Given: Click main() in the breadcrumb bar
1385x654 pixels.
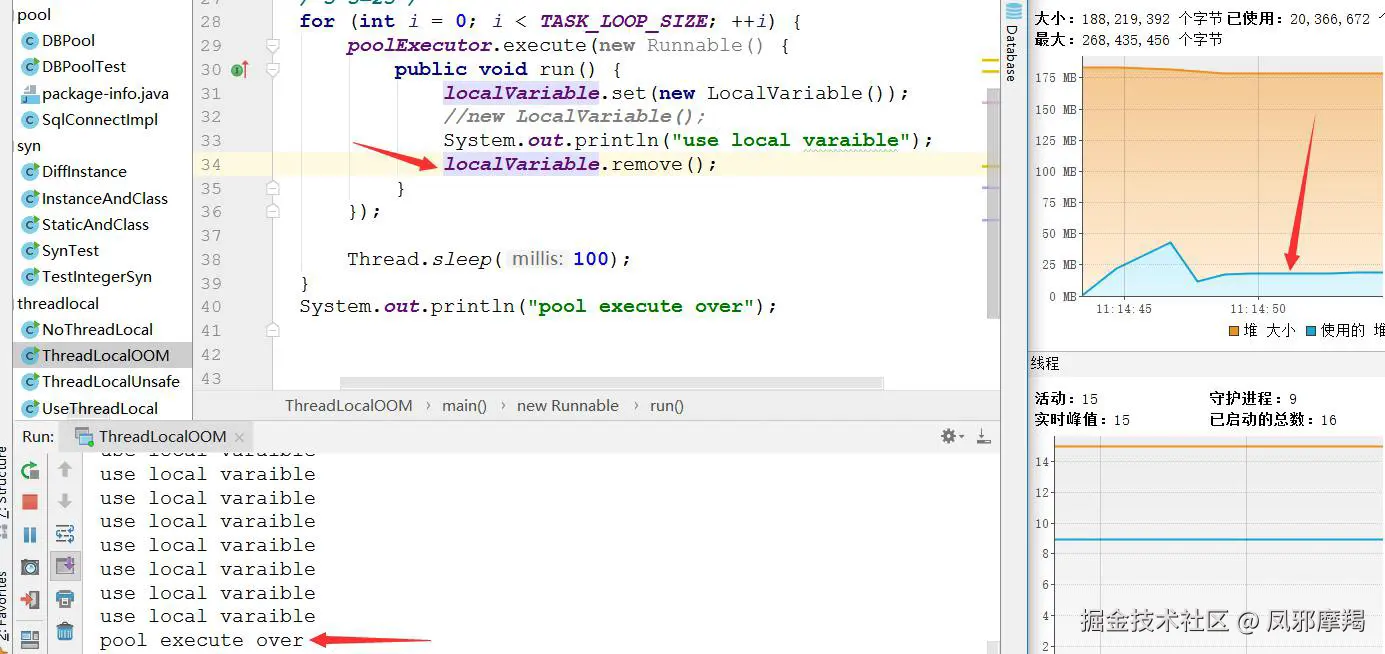Looking at the screenshot, I should (464, 406).
